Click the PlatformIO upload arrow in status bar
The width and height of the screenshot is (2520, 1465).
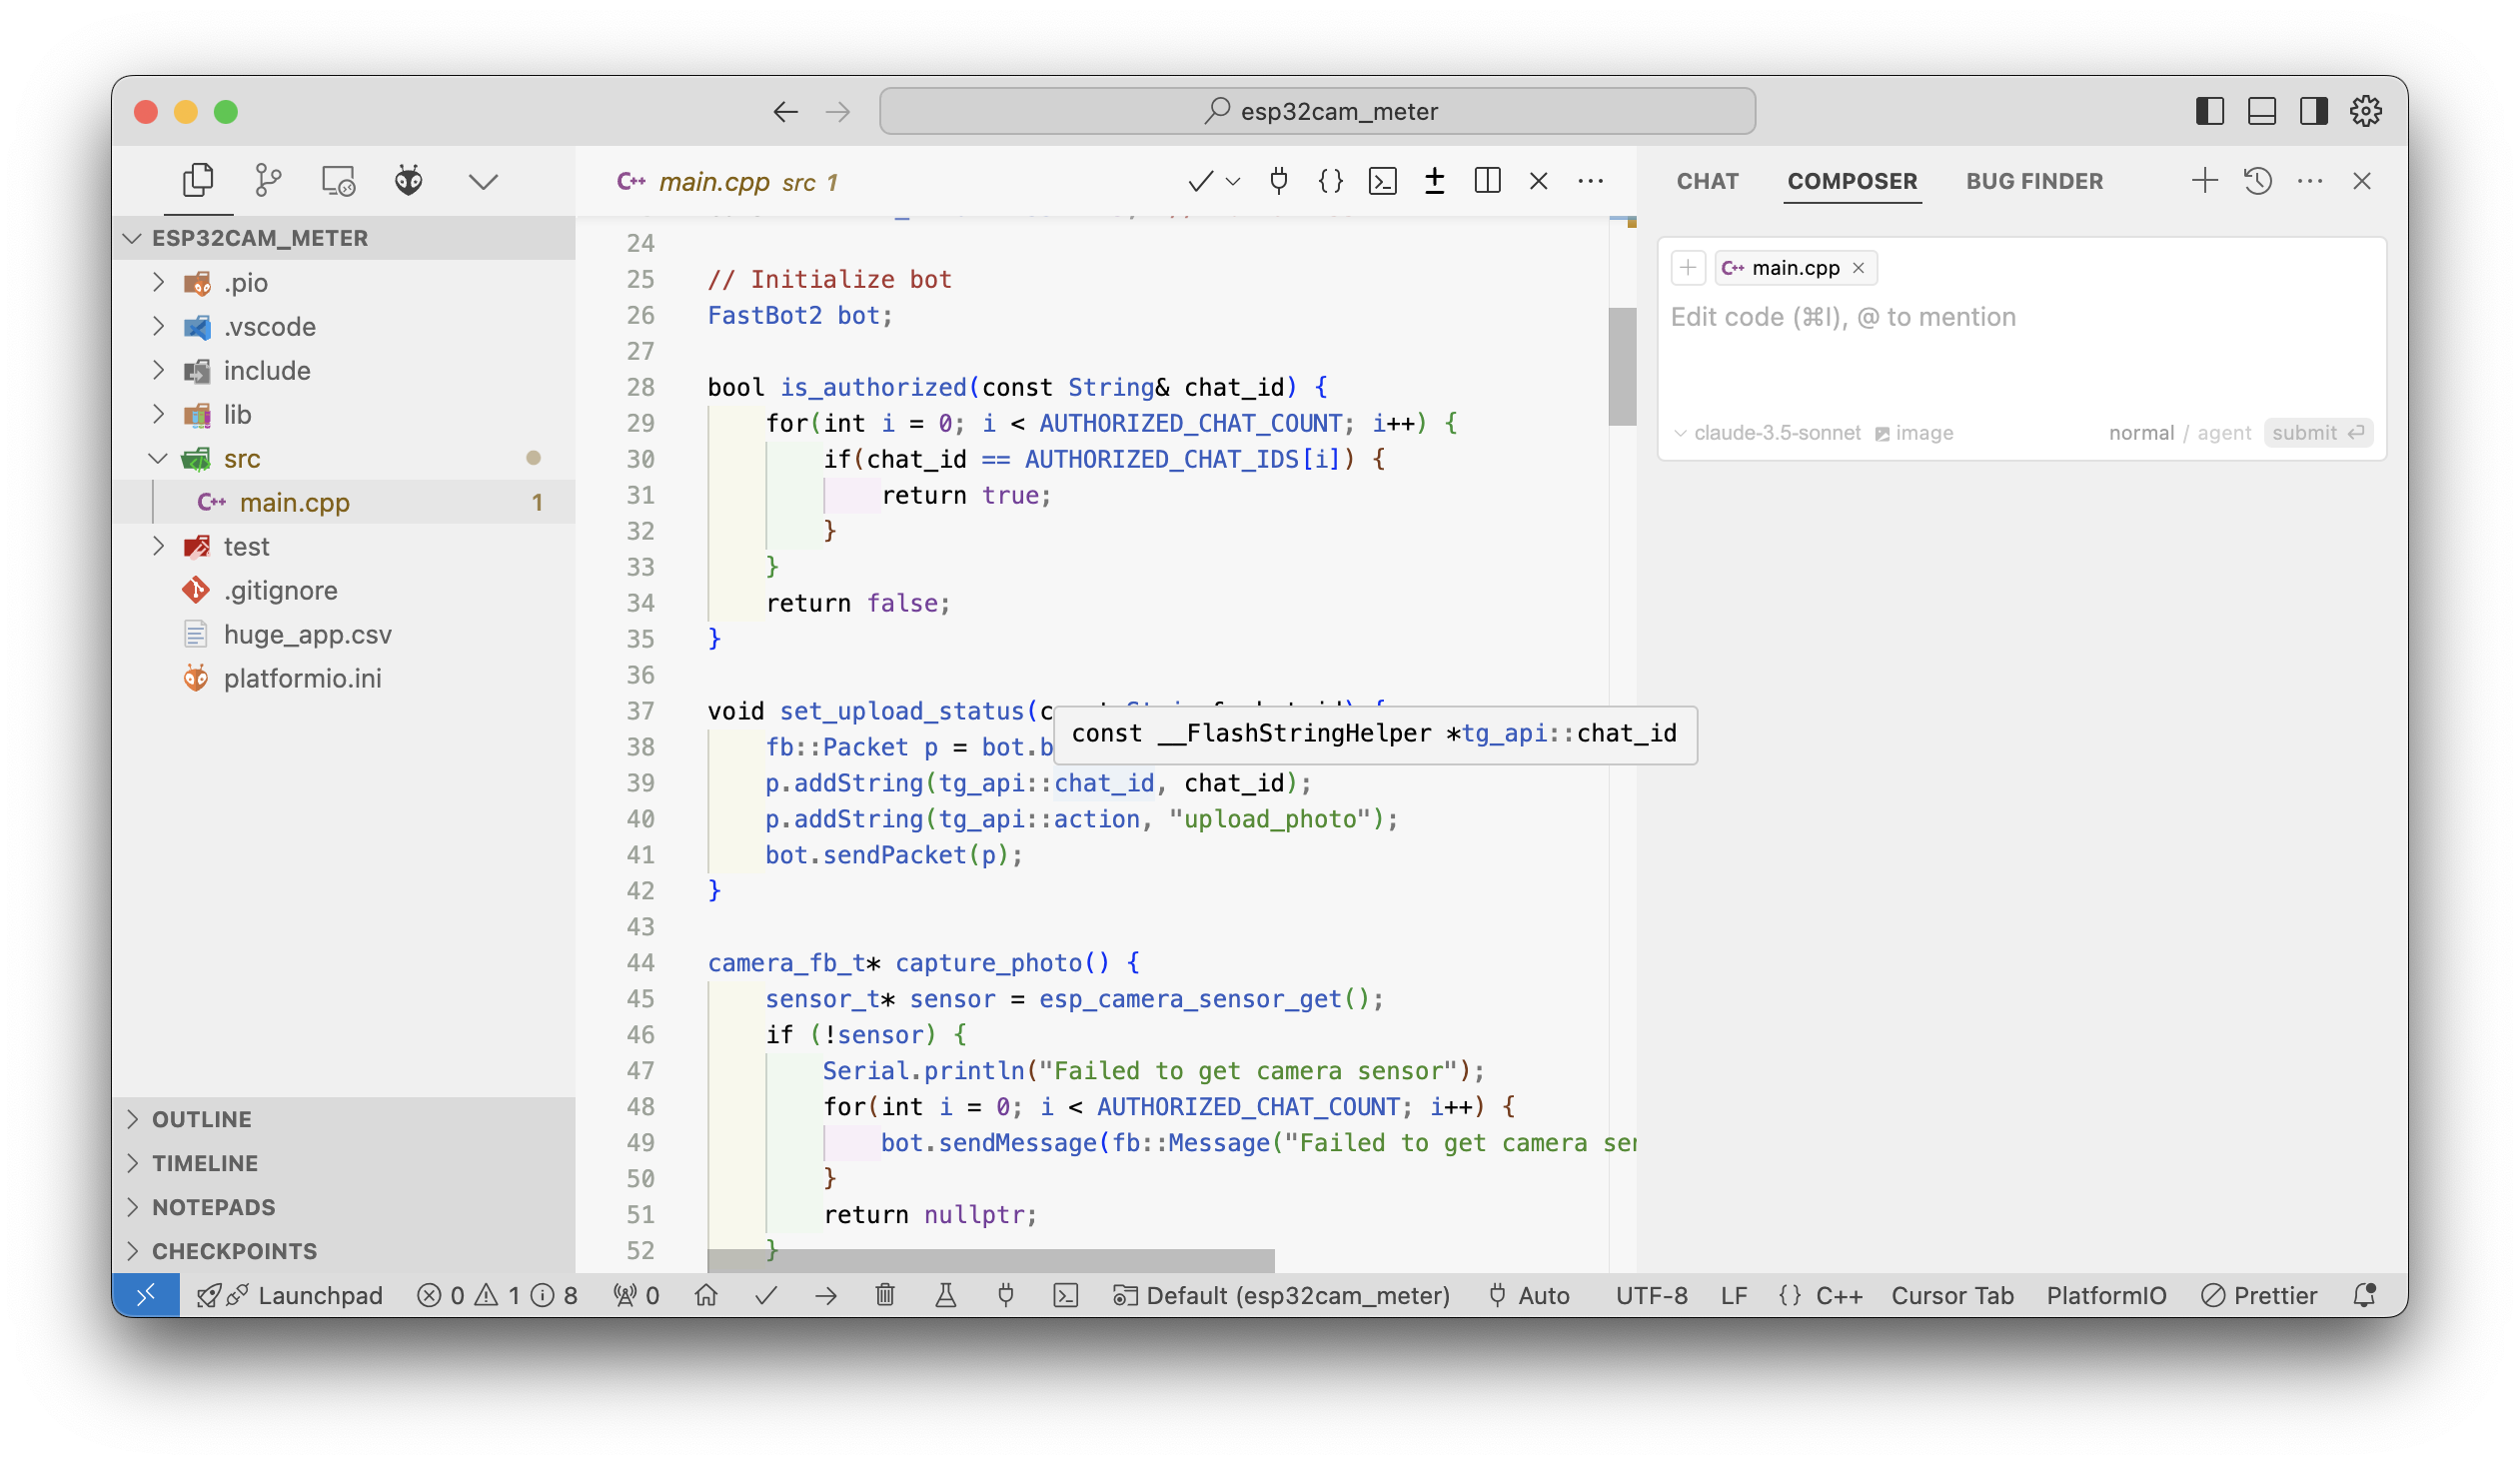click(x=826, y=1296)
